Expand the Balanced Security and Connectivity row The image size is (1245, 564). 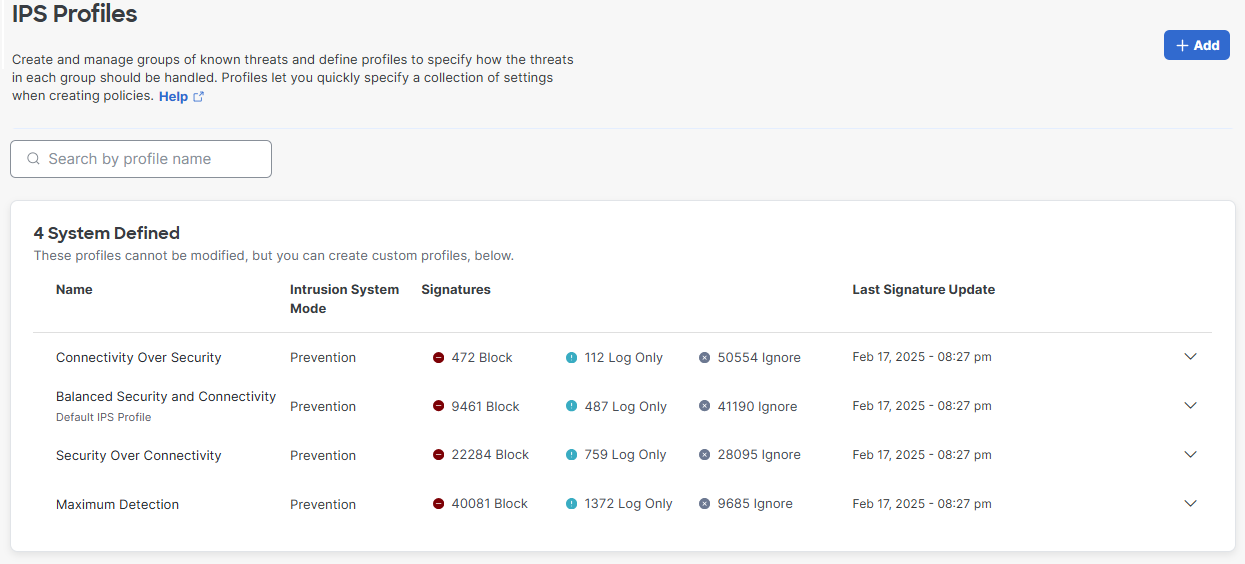pos(1190,405)
